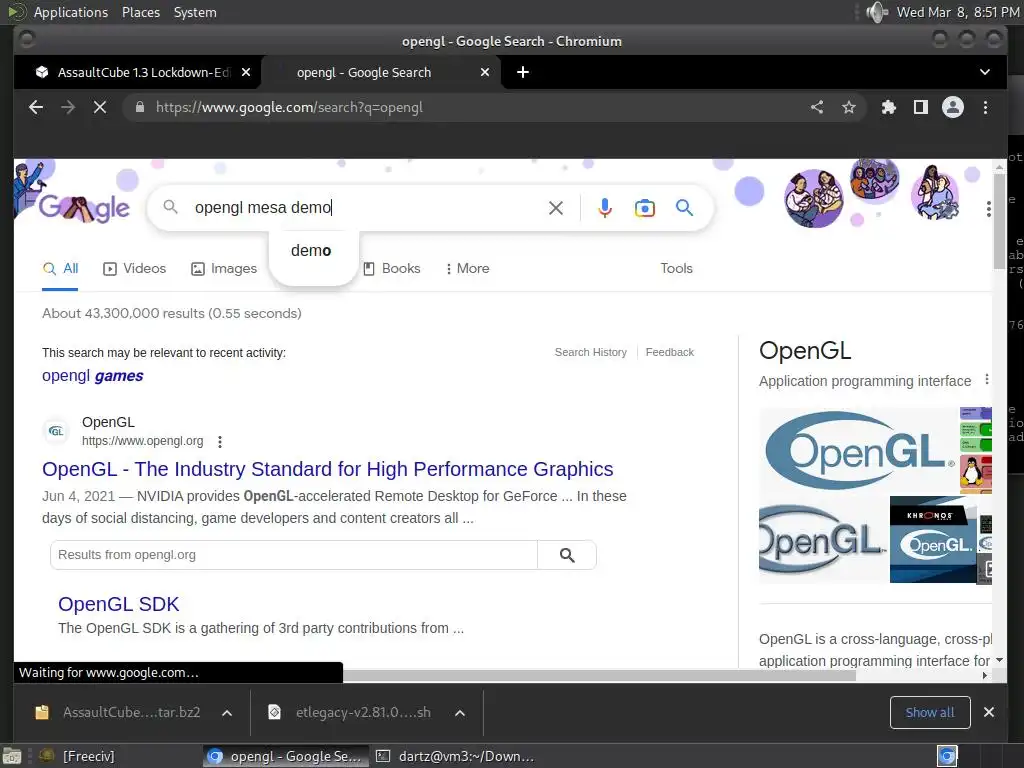Close opengl Google Search tab
The height and width of the screenshot is (768, 1024).
click(x=485, y=72)
